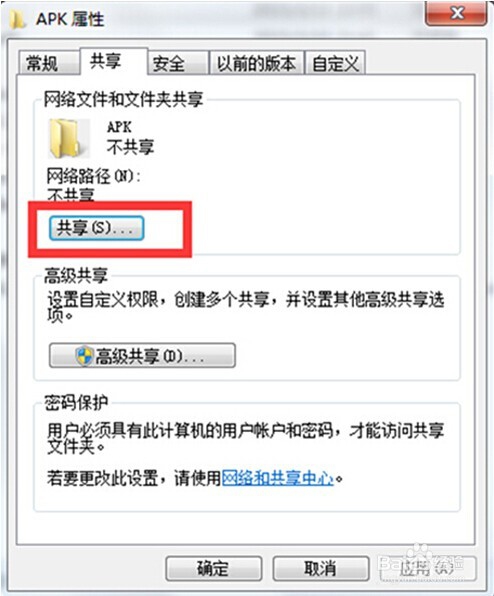Image resolution: width=494 pixels, height=596 pixels.
Task: Follow the 网络和共享中心 link
Action: 278,478
